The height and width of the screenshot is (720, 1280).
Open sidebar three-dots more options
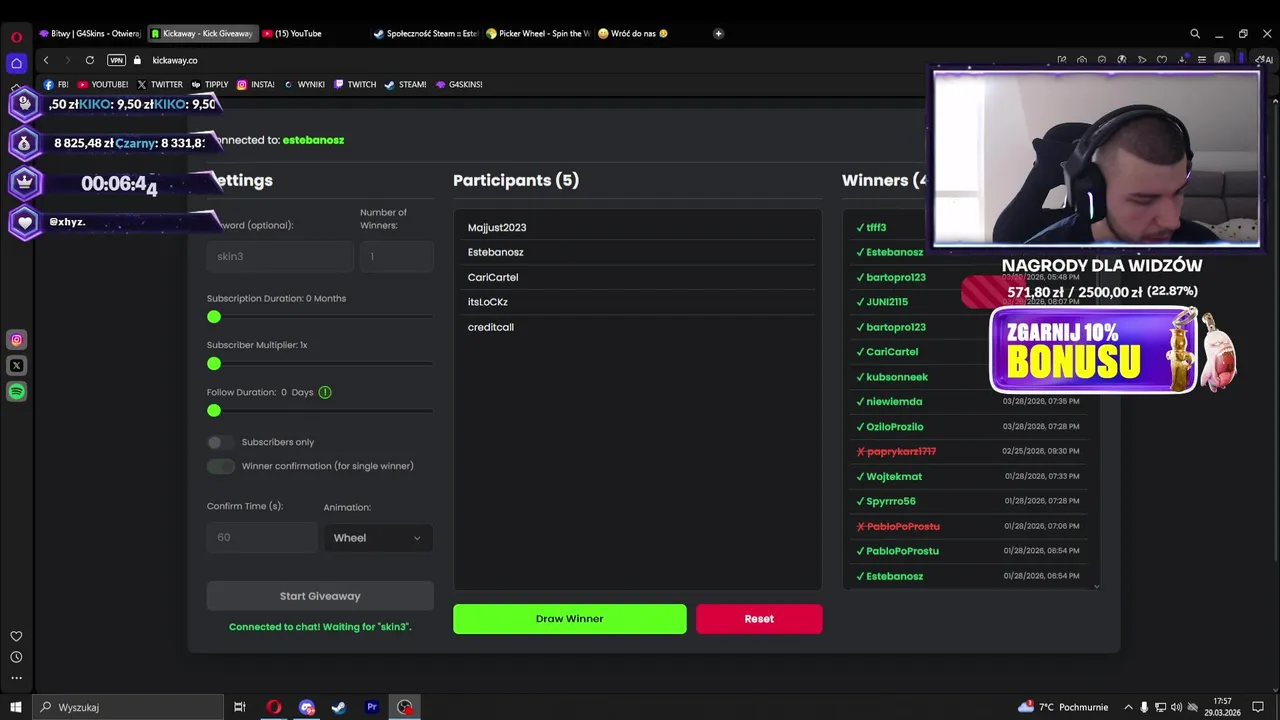16,678
